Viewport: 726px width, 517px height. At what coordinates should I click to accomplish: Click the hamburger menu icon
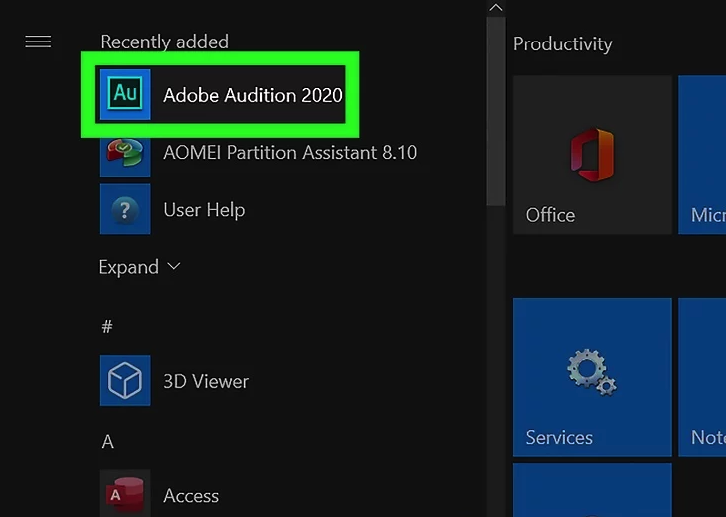click(38, 42)
